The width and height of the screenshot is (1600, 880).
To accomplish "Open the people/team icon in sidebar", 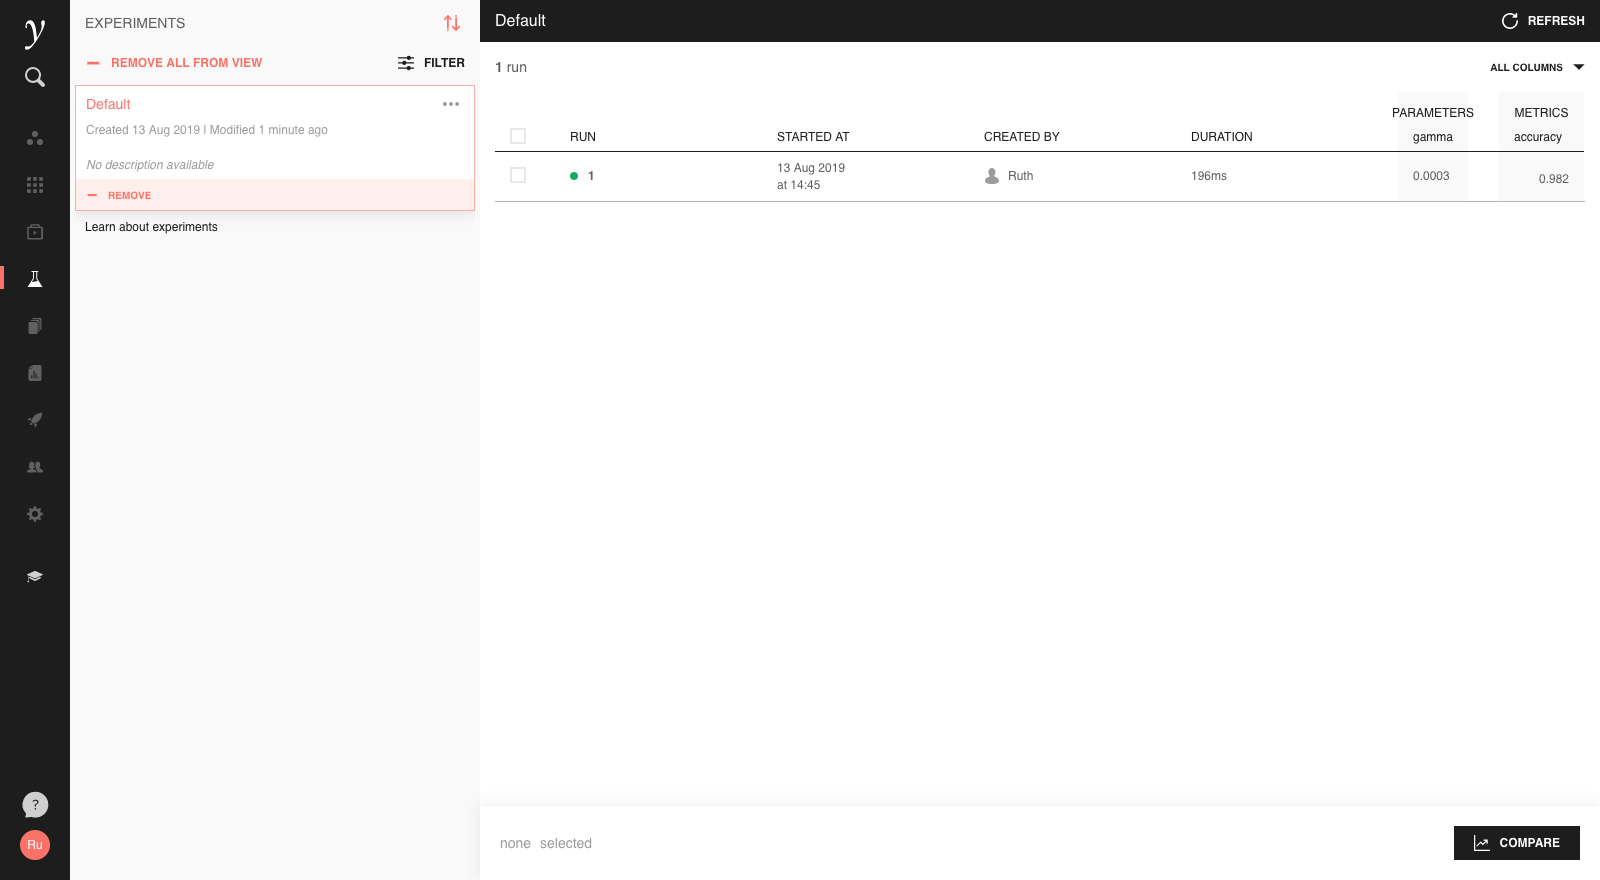I will point(35,467).
